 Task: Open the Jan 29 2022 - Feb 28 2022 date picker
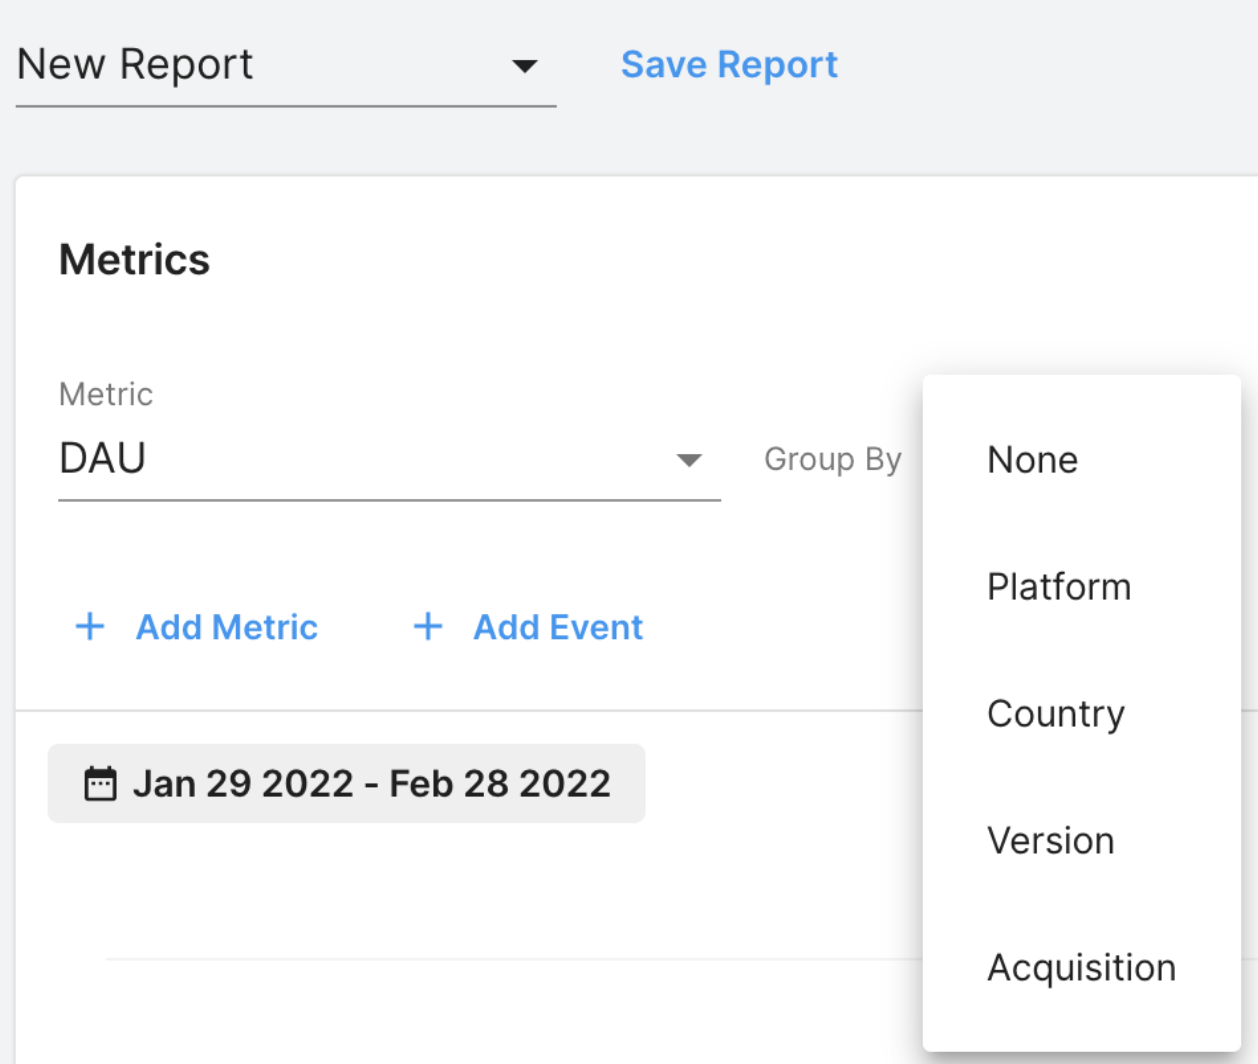(371, 784)
